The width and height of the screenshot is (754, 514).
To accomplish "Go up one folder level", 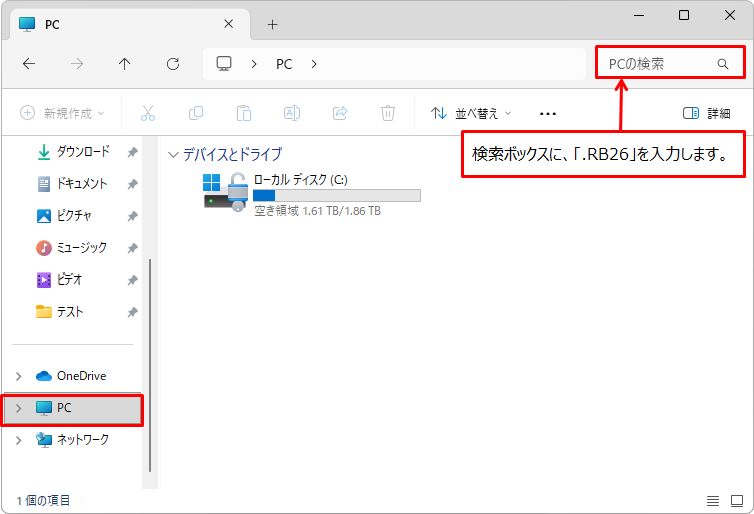I will tap(124, 64).
